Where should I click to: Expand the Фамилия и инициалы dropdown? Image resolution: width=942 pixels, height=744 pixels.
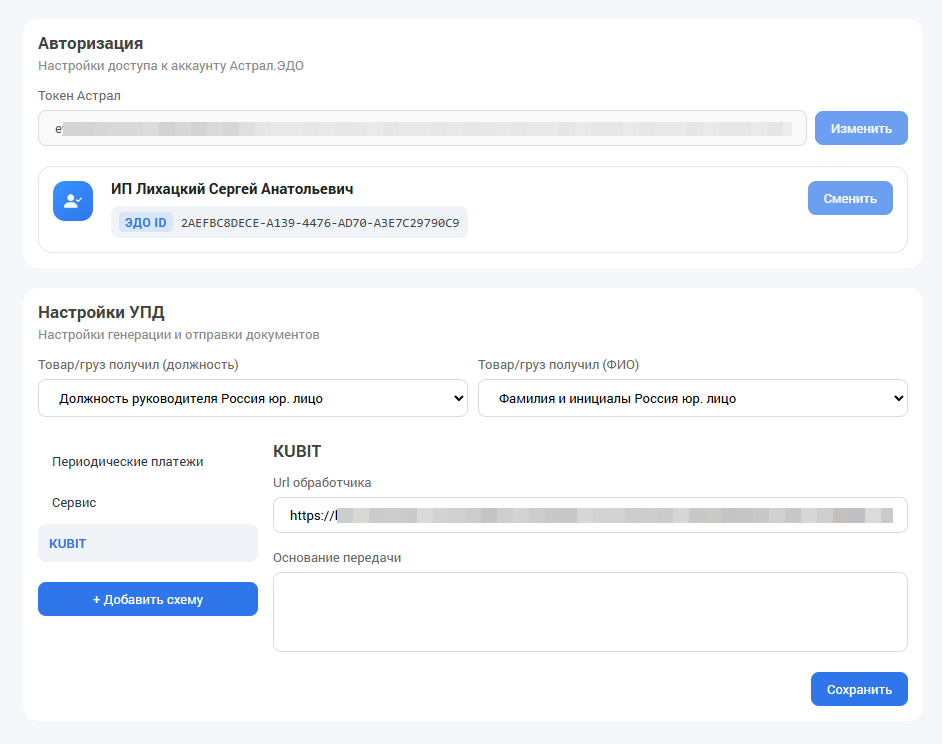point(692,398)
